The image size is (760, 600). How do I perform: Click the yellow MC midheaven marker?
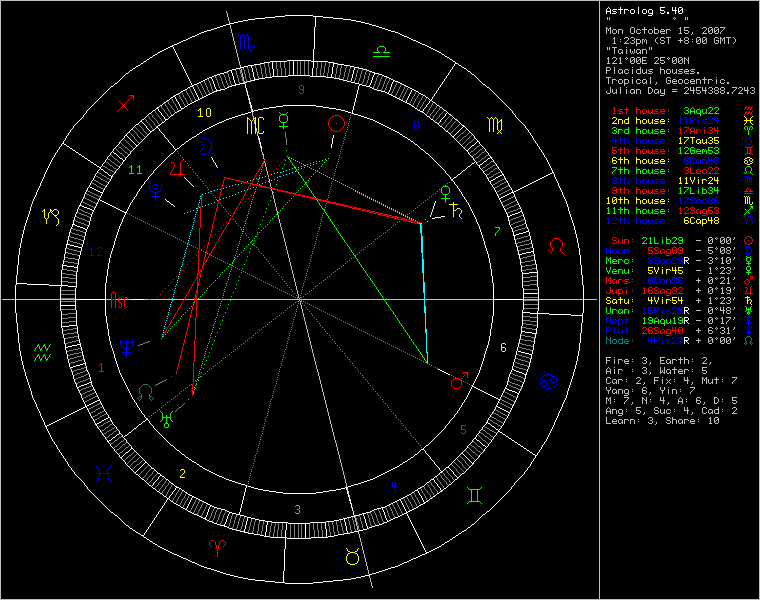point(256,125)
